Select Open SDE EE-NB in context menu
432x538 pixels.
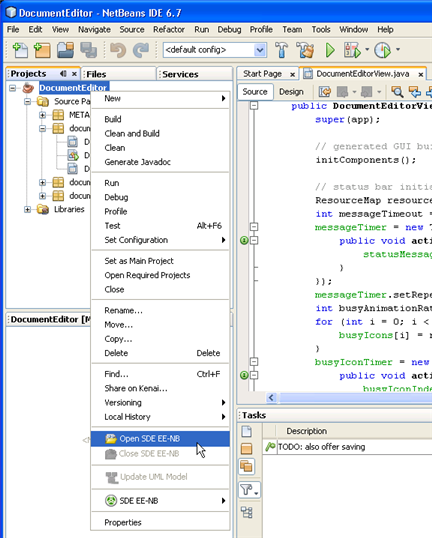point(160,439)
